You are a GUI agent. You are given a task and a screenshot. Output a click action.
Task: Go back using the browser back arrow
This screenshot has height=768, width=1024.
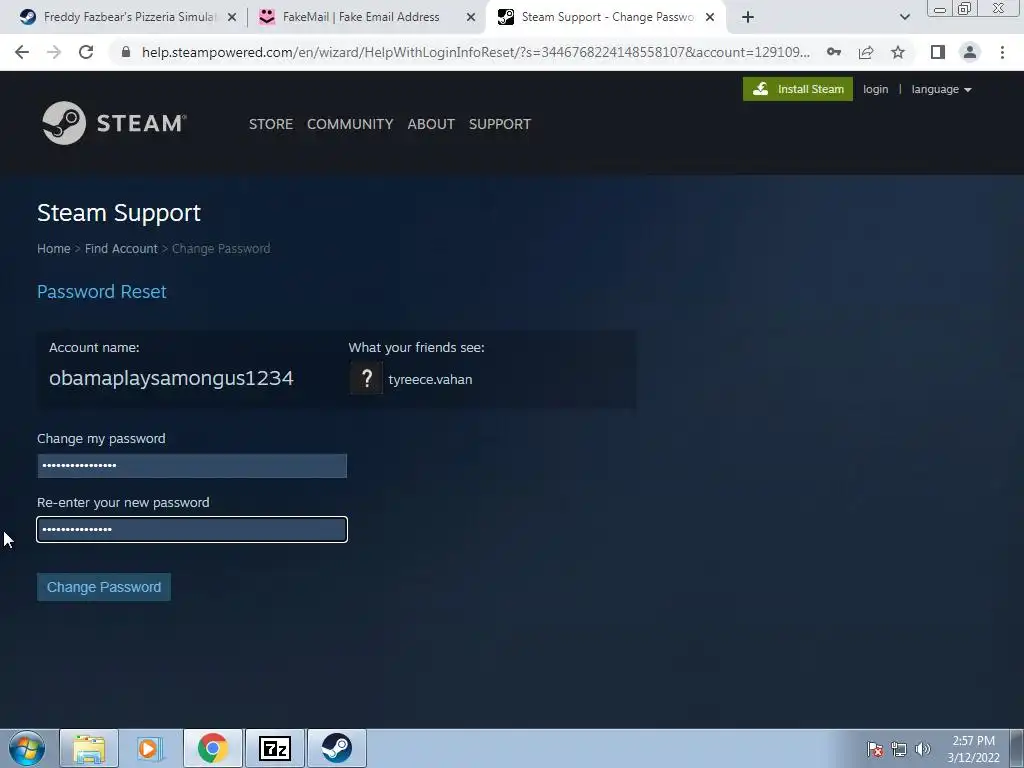click(22, 52)
